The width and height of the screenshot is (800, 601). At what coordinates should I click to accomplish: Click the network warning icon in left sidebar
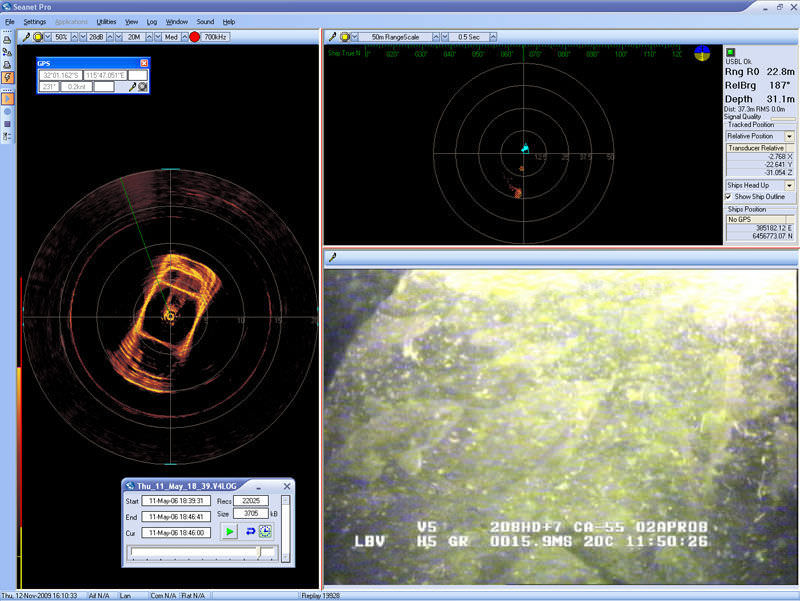pyautogui.click(x=7, y=53)
